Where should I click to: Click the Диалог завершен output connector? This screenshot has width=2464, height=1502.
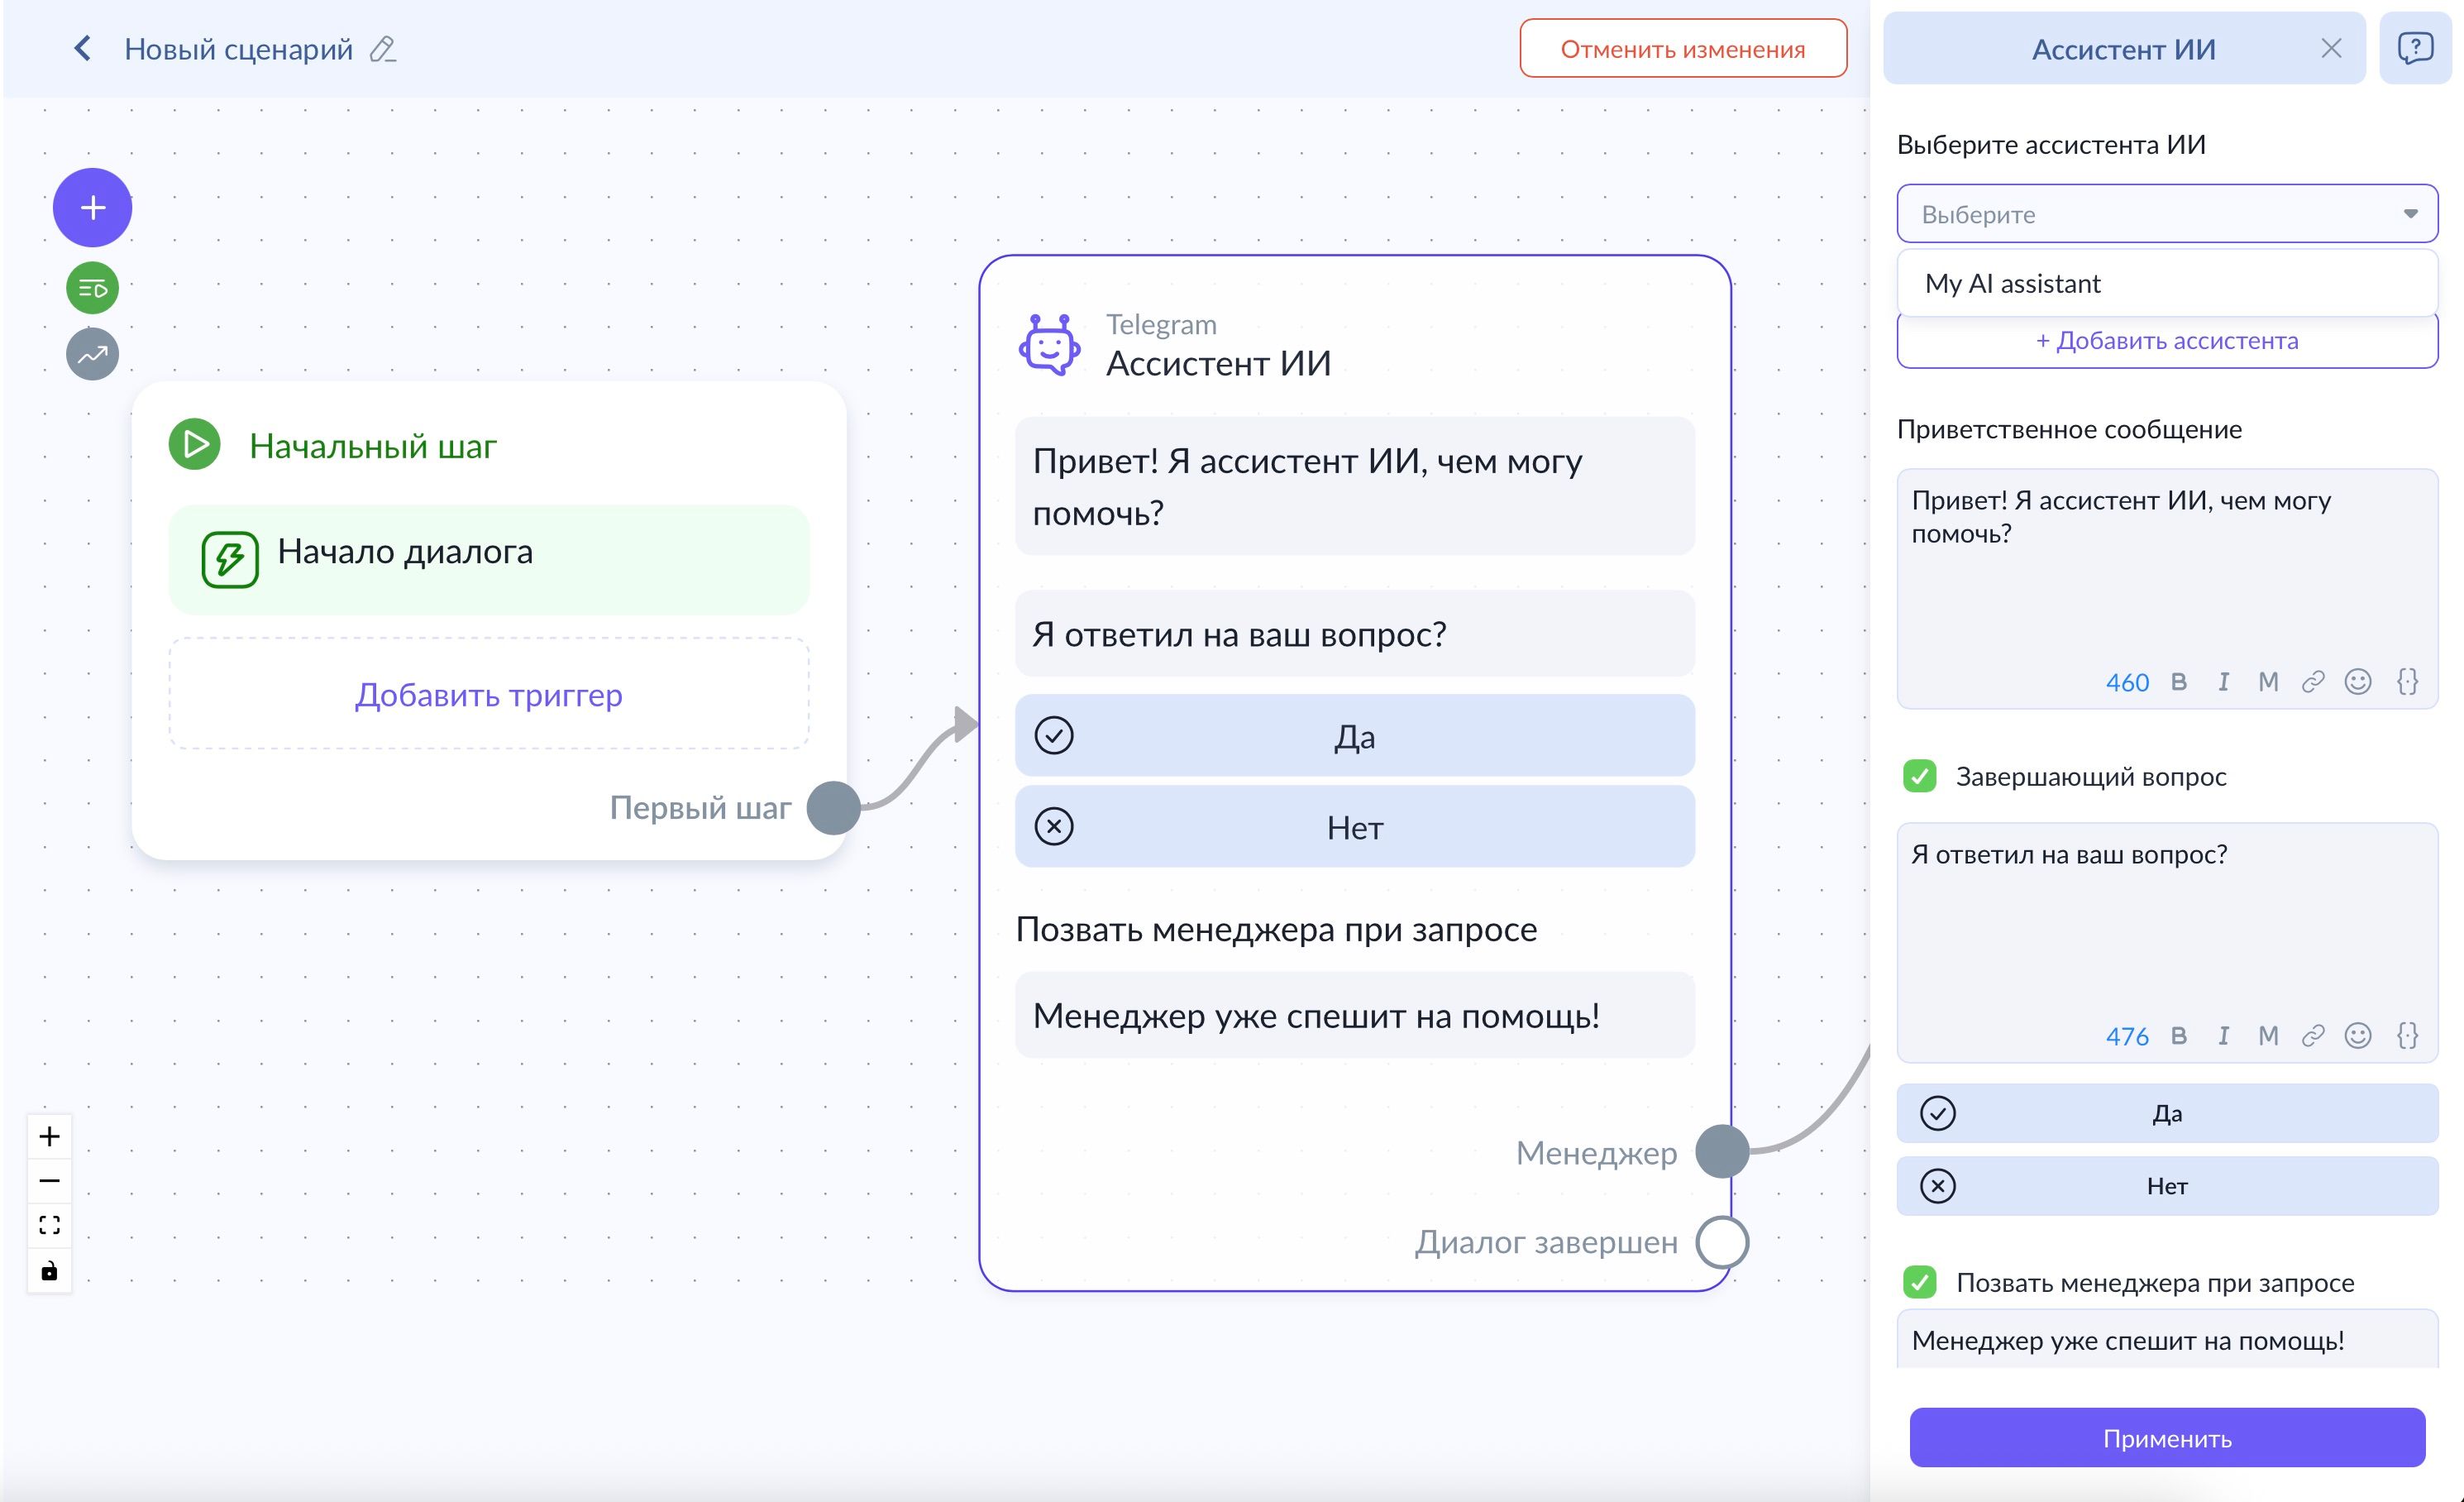pos(1722,1242)
